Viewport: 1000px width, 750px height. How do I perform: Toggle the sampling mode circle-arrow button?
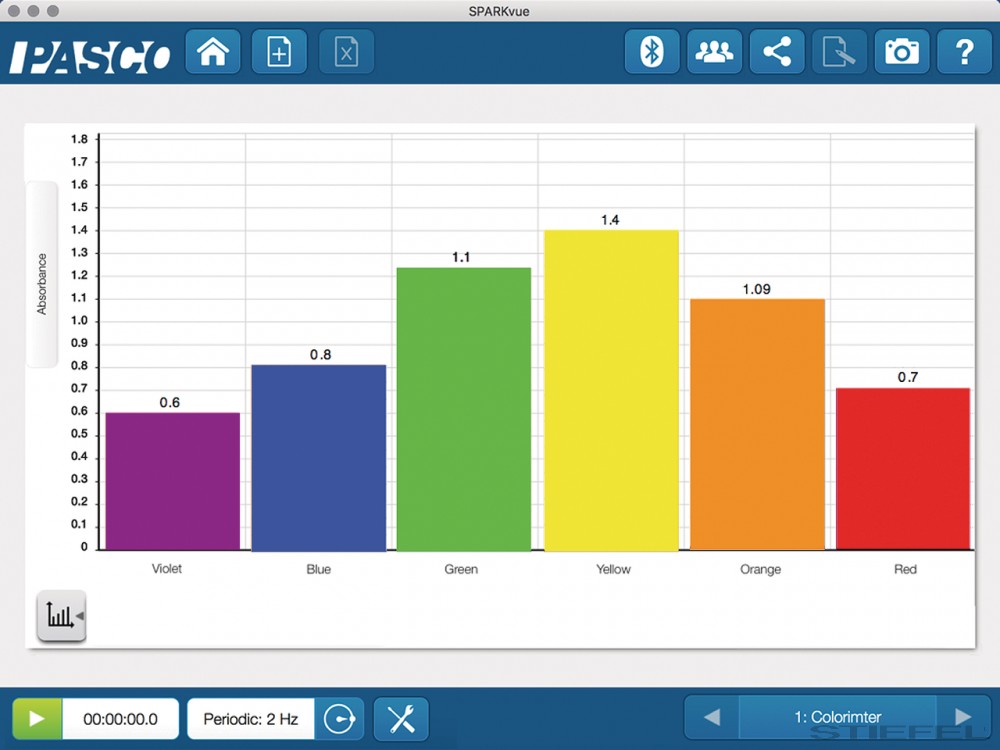(340, 718)
